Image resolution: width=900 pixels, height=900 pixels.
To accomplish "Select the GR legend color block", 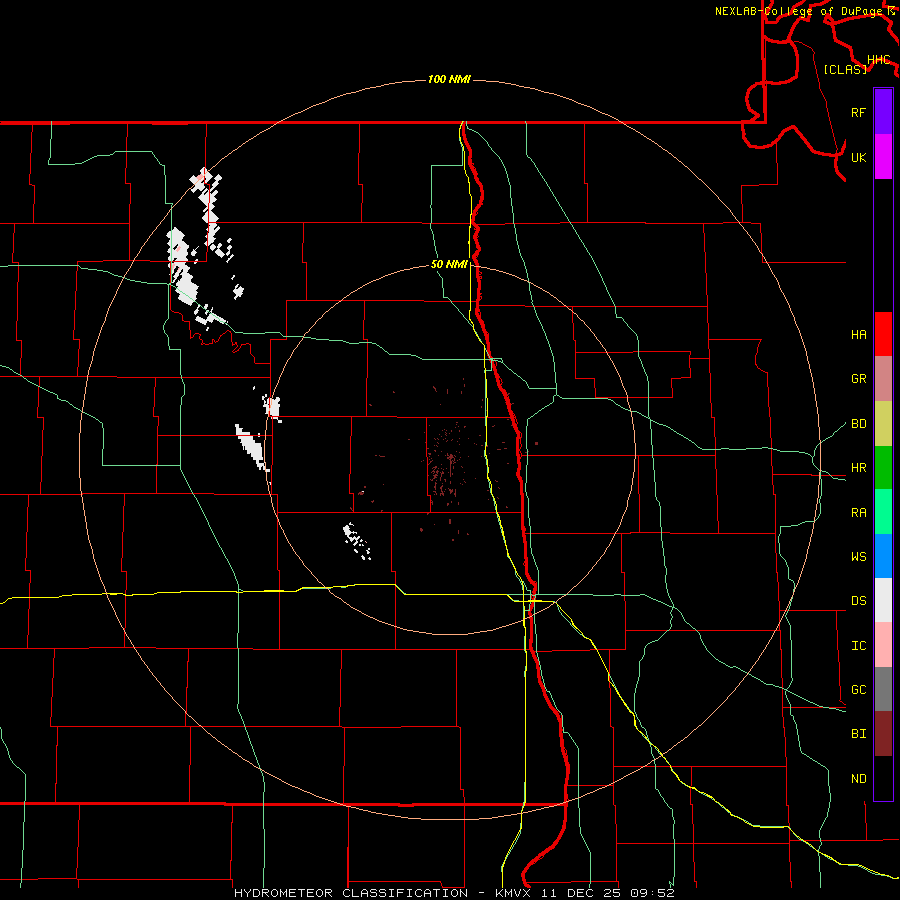I will tap(883, 378).
